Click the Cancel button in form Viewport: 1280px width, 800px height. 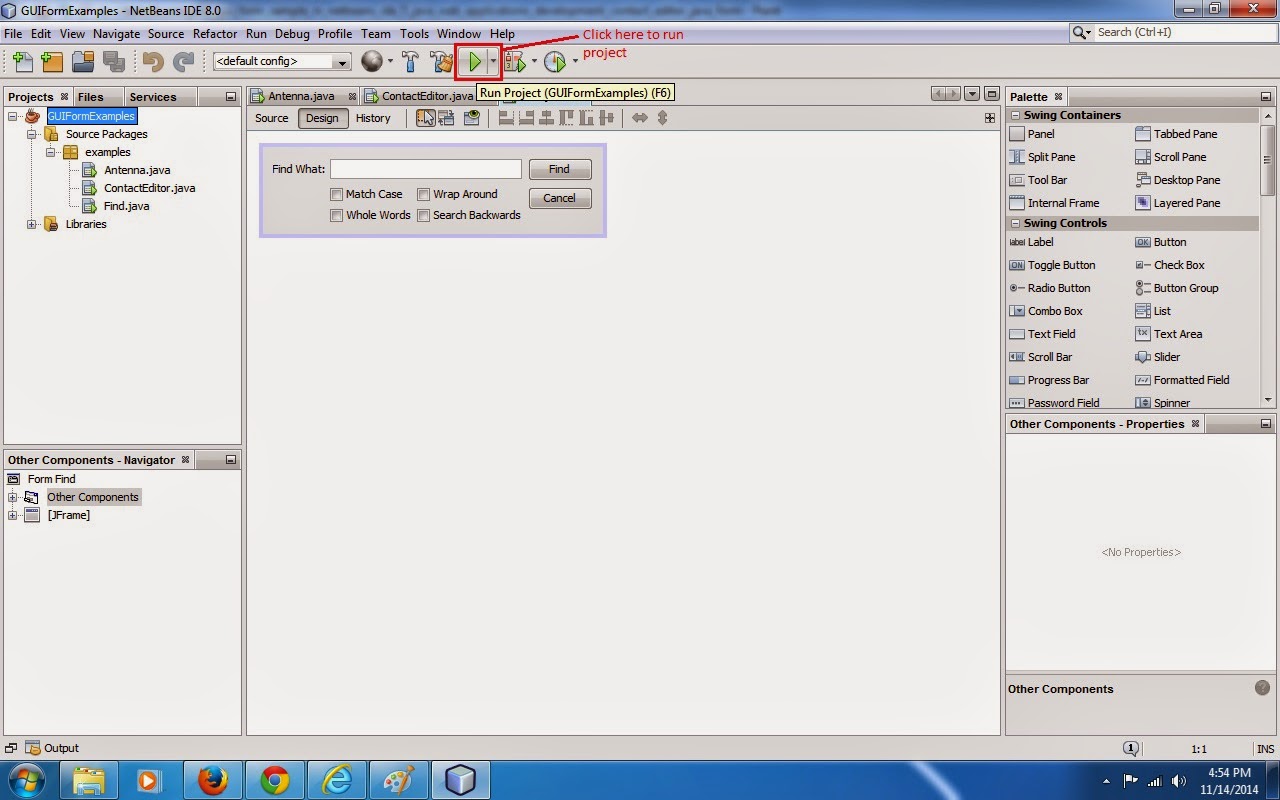(560, 198)
